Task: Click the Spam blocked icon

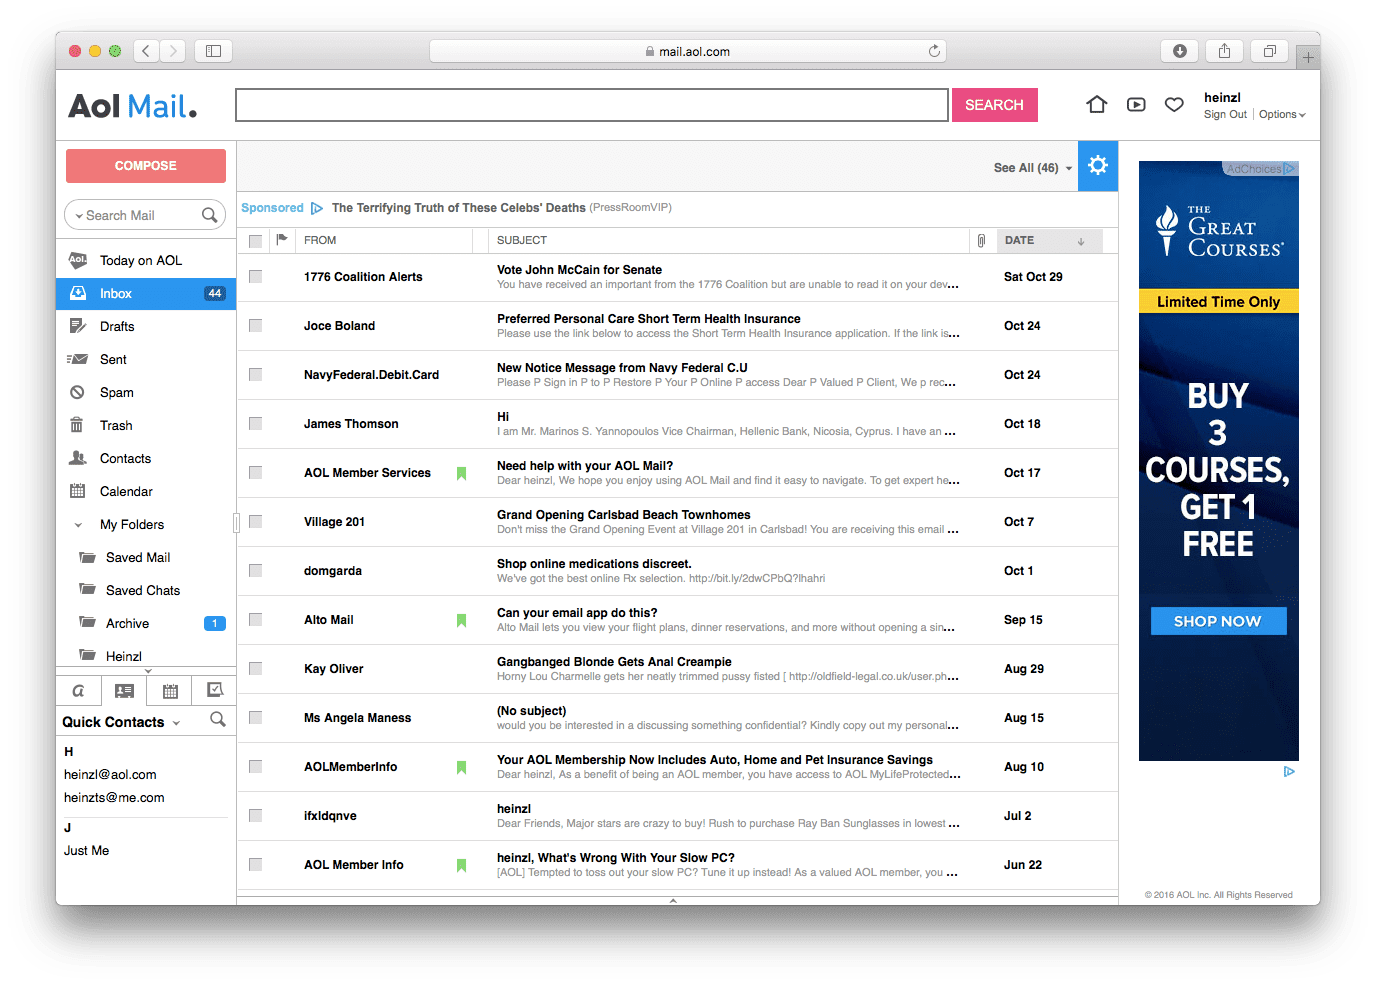Action: (x=77, y=392)
